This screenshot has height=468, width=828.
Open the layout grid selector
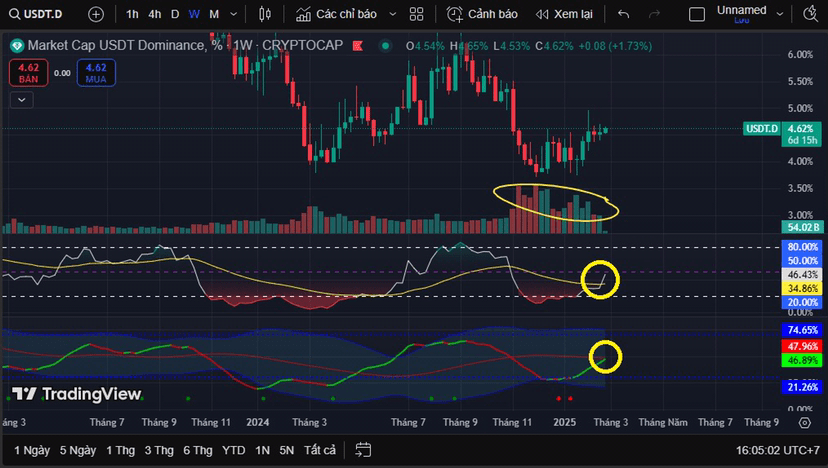pos(417,14)
